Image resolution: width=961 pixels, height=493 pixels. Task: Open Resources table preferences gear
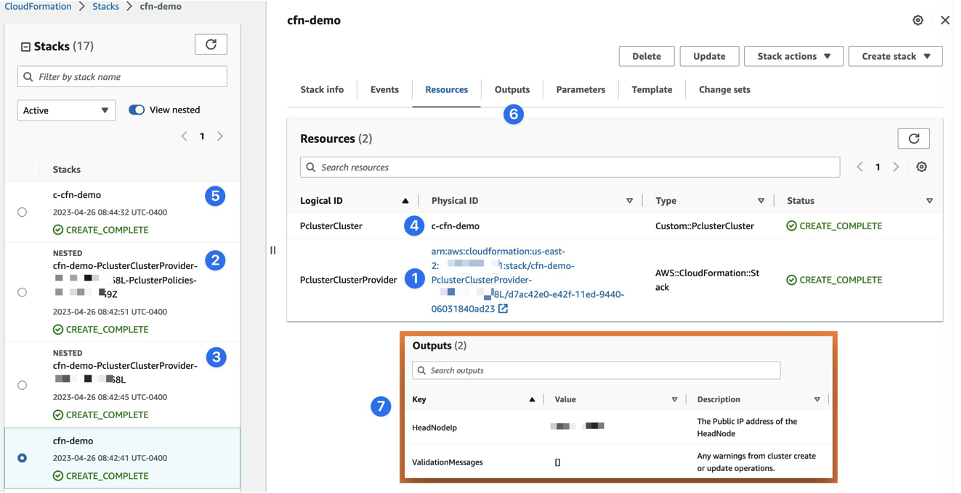click(x=921, y=167)
